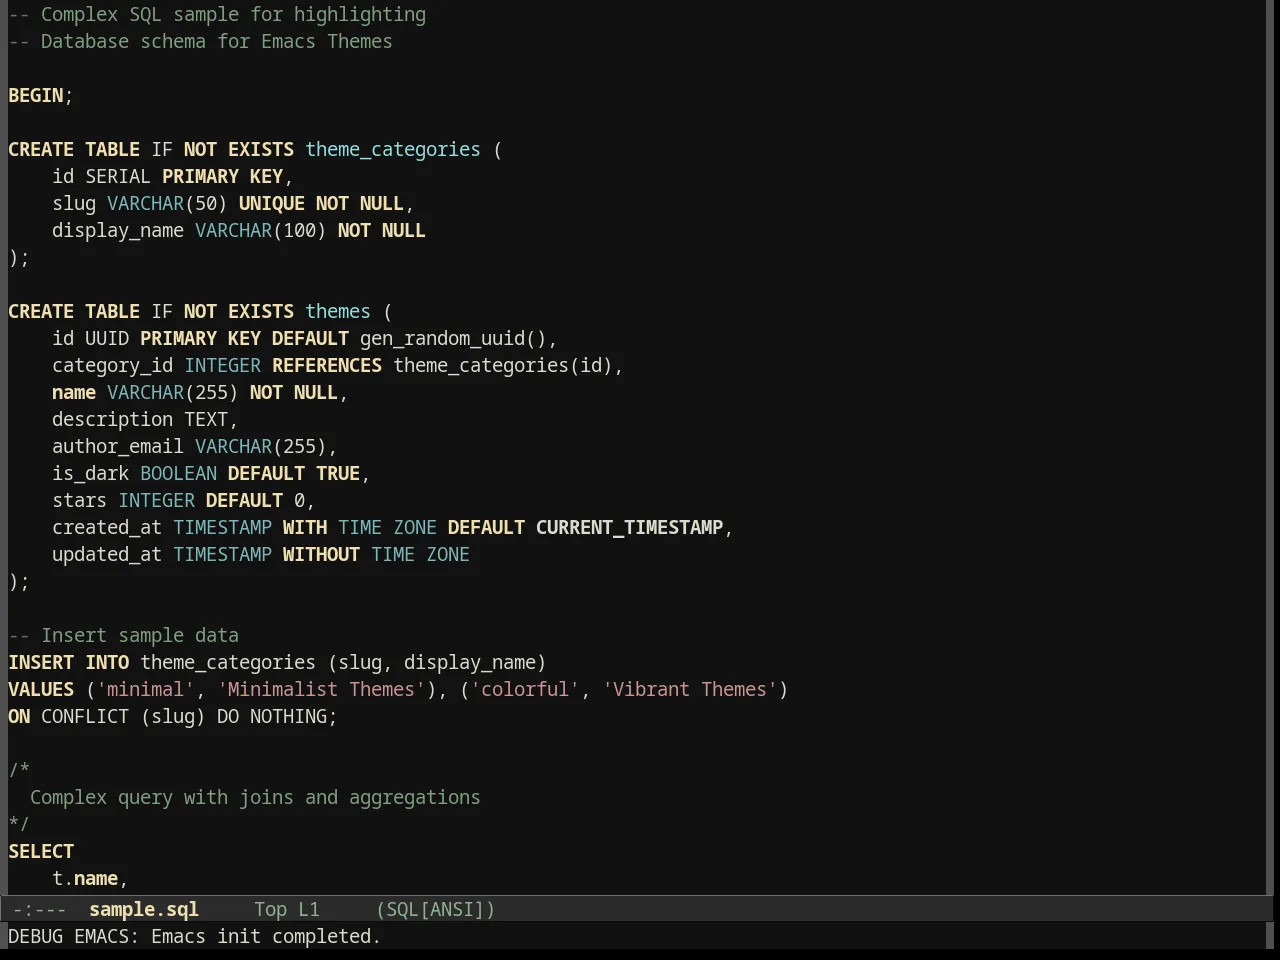The width and height of the screenshot is (1280, 960).
Task: Click the 'Complex query with joins' comment
Action: [x=255, y=797]
